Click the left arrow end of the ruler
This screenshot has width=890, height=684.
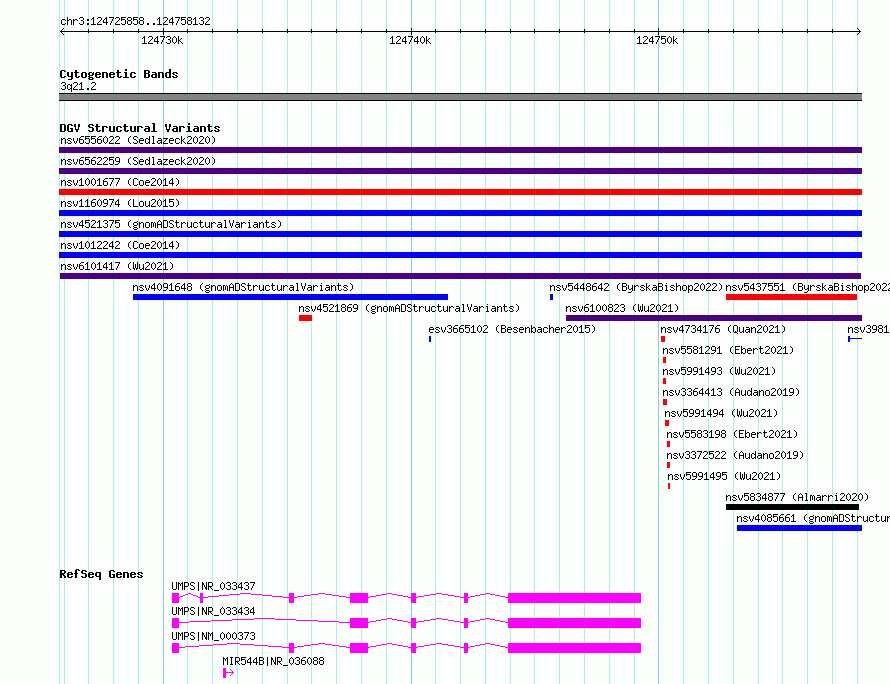click(62, 32)
